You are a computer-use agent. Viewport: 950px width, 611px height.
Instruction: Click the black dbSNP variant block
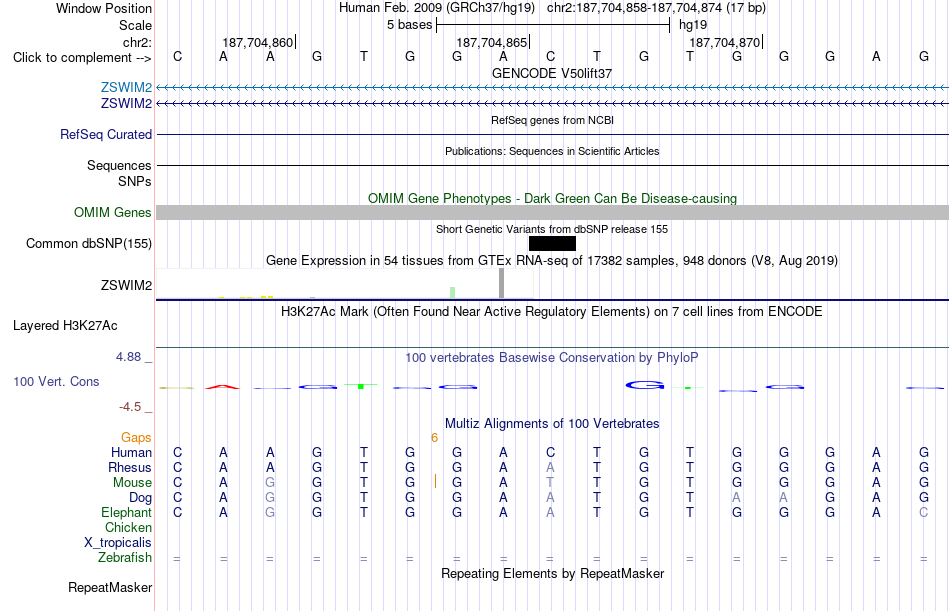pyautogui.click(x=552, y=244)
